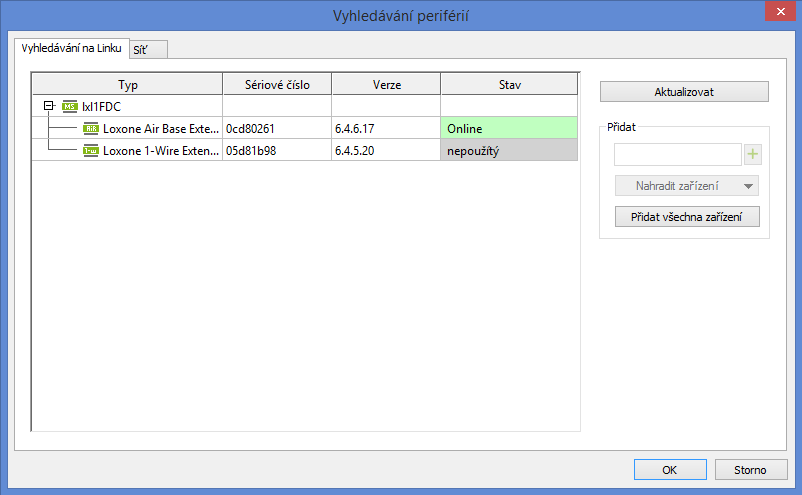Viewport: 802px width, 495px height.
Task: Click the Stav column header
Action: pyautogui.click(x=509, y=84)
